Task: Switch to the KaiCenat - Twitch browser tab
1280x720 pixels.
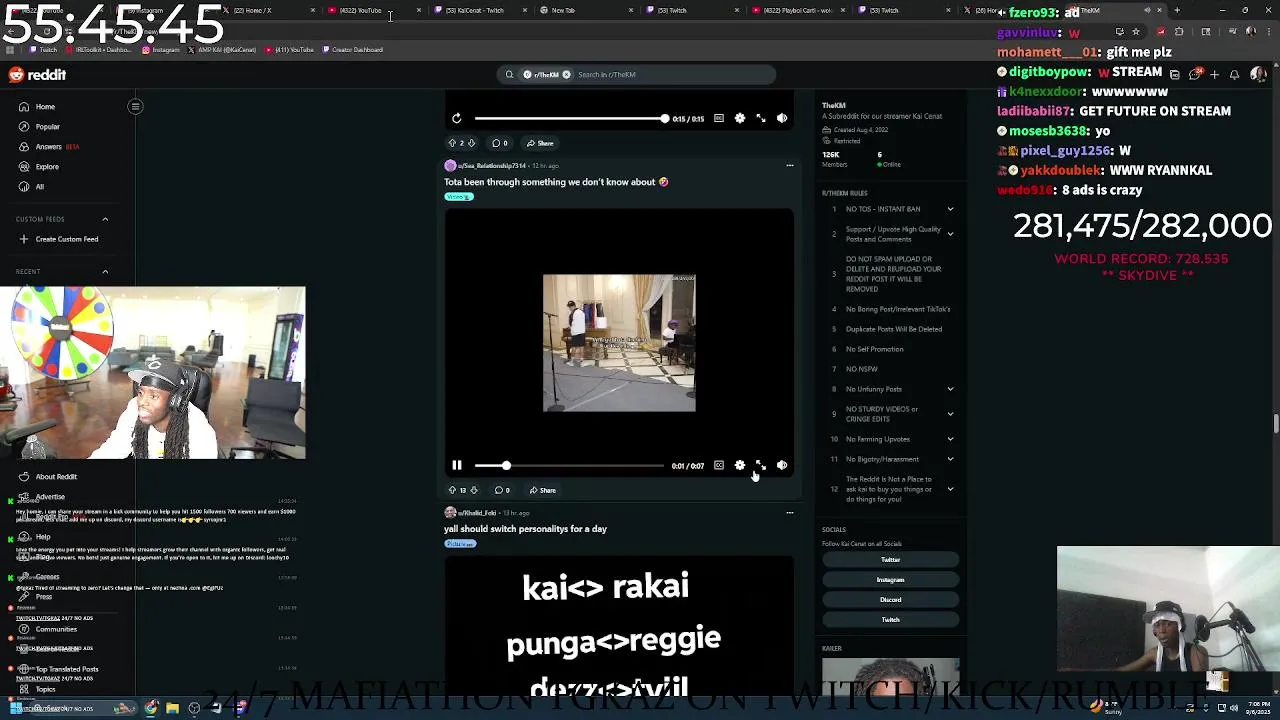Action: click(480, 10)
